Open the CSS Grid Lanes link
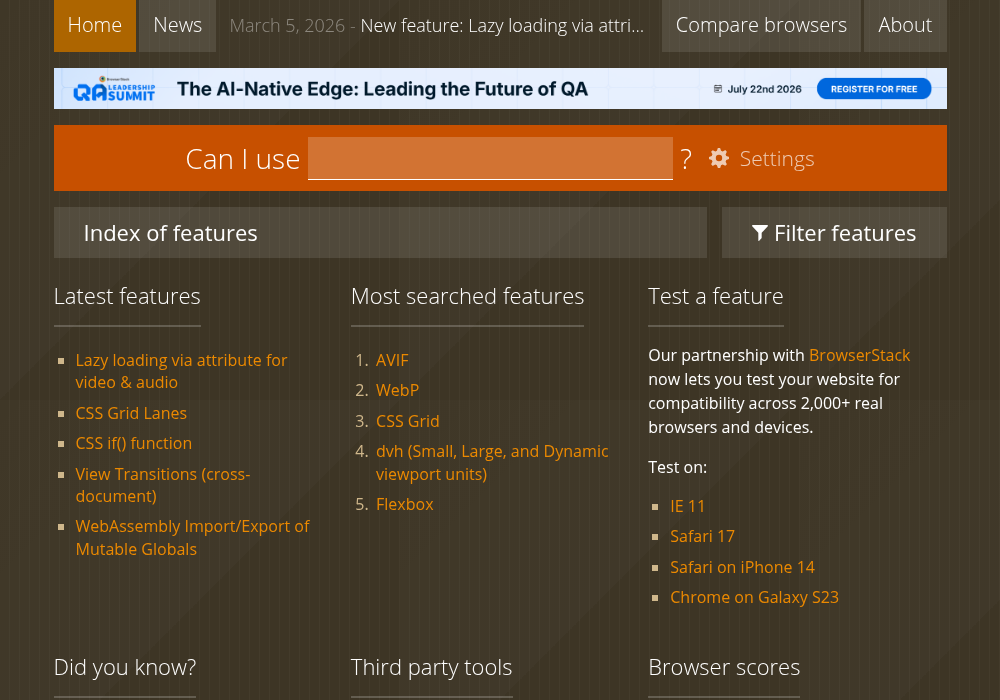 click(x=131, y=413)
